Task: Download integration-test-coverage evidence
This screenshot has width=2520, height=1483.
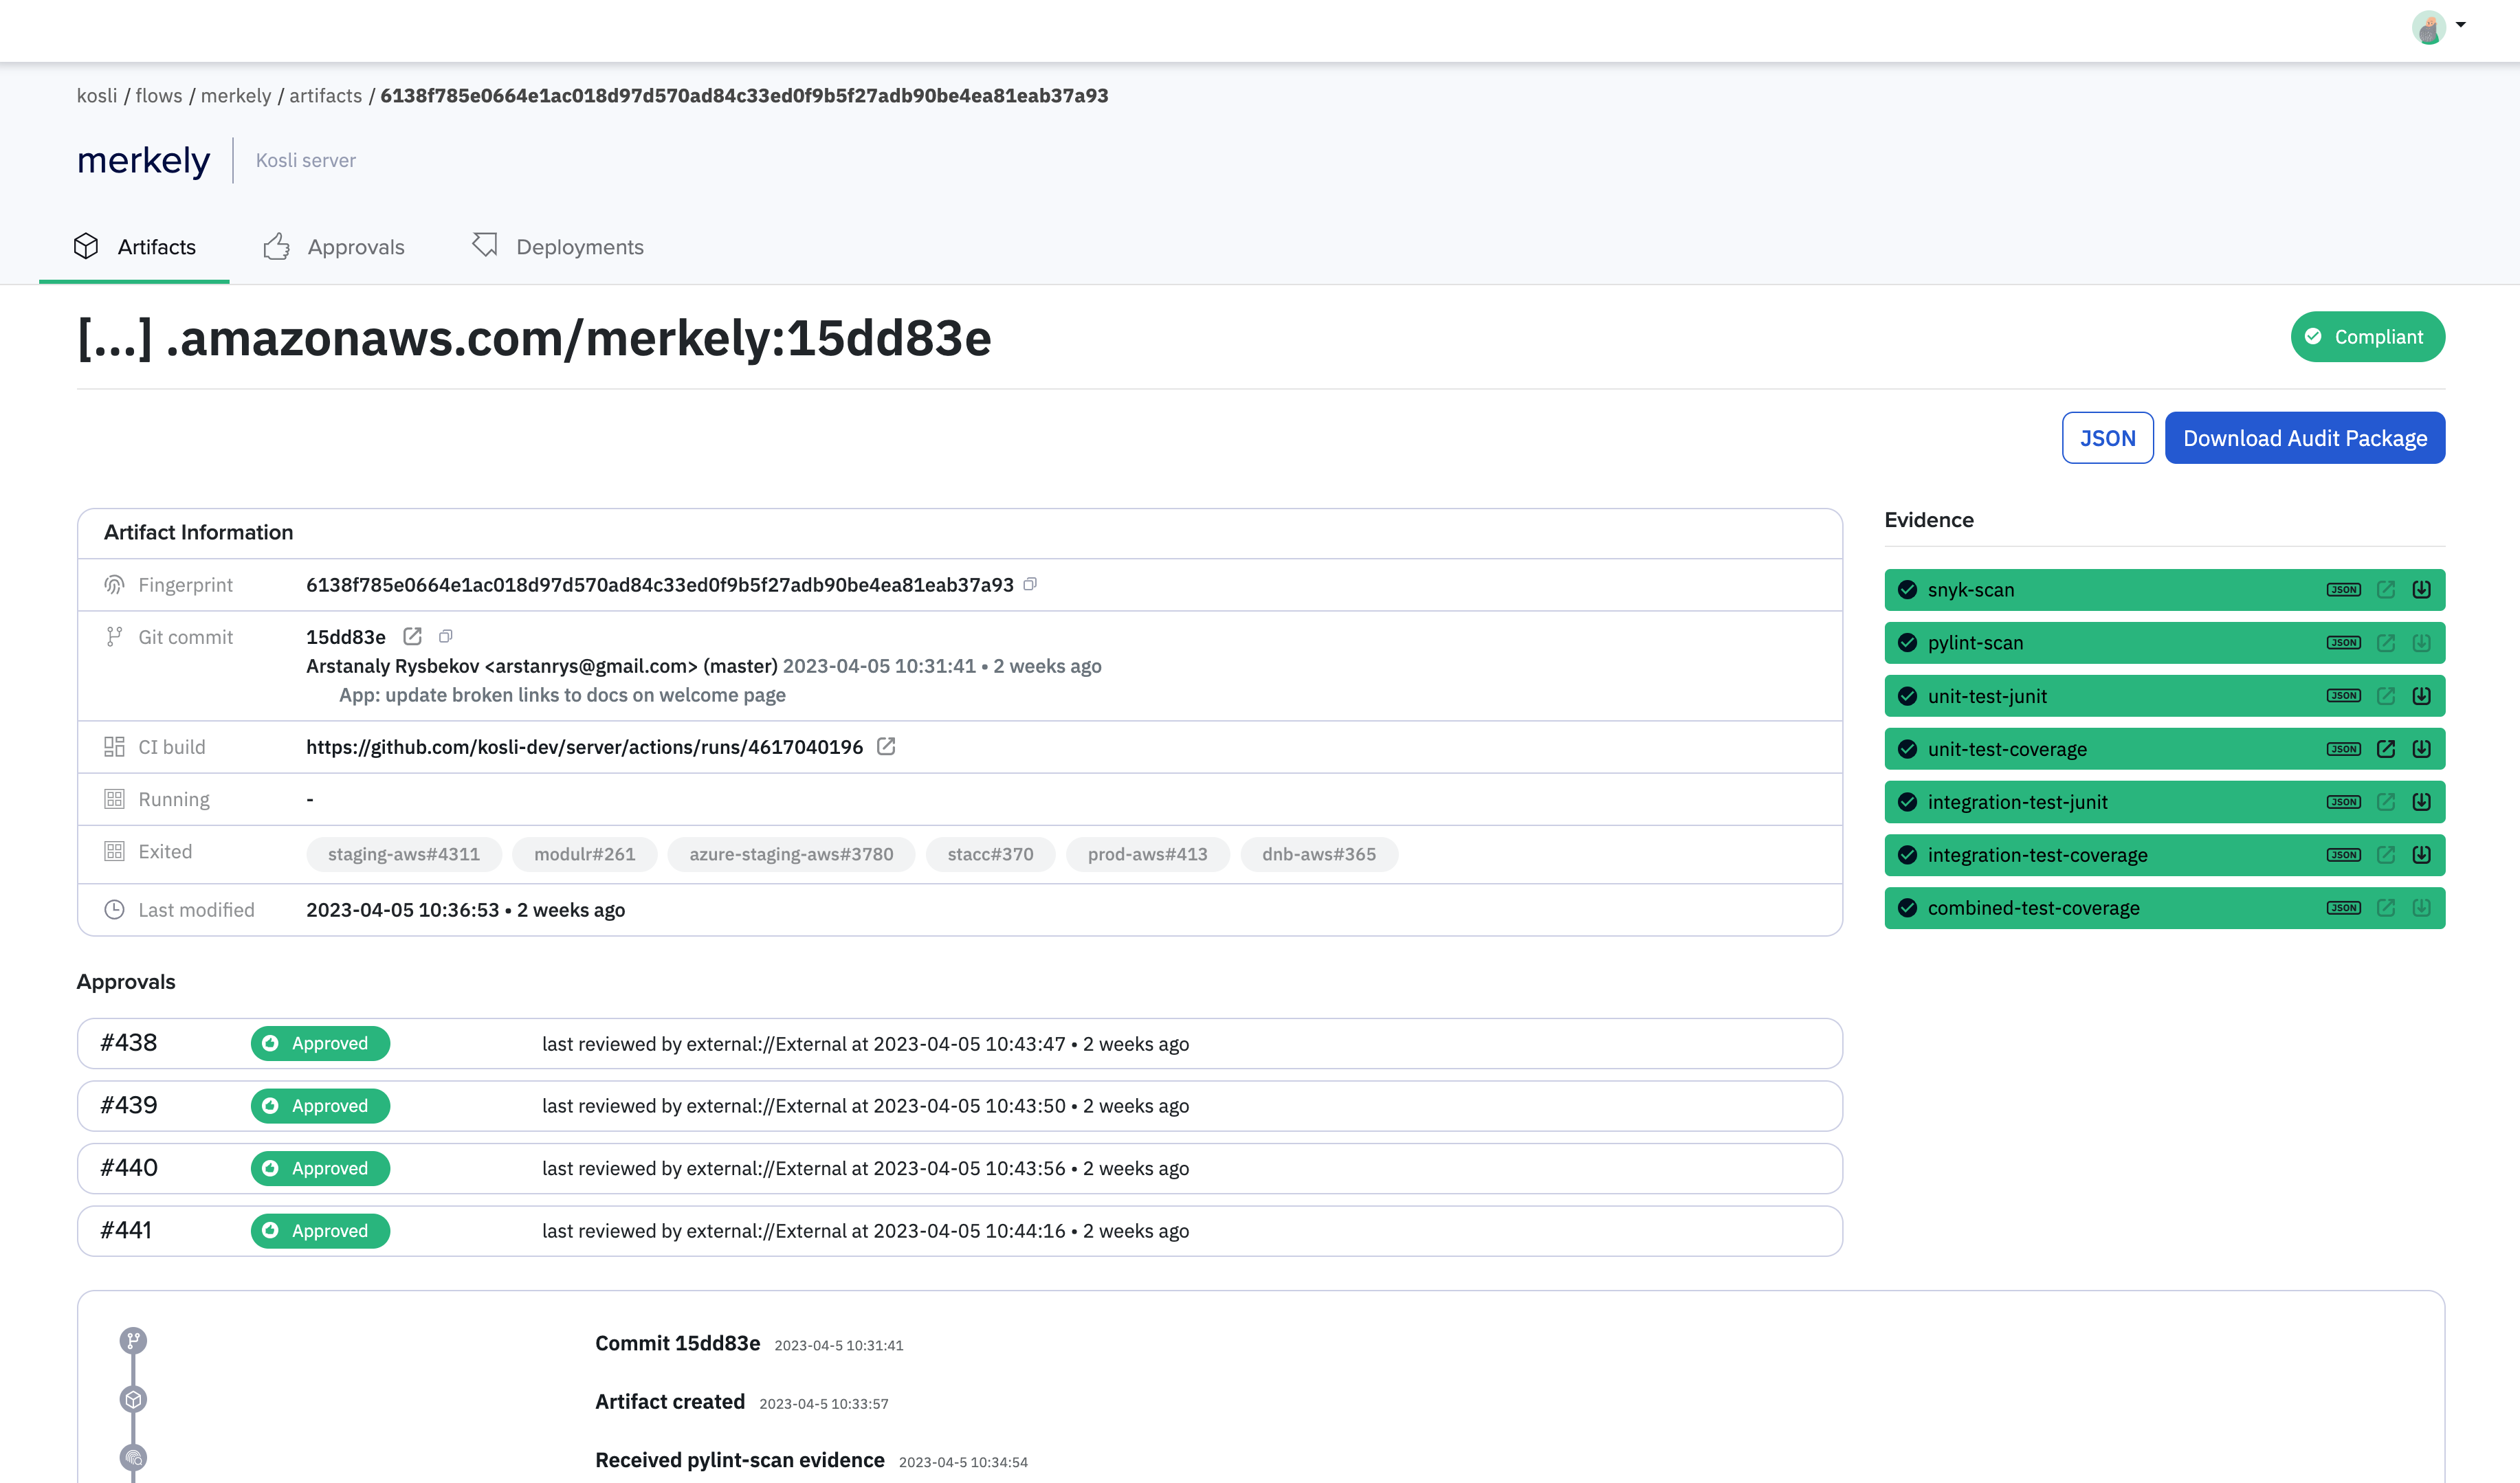Action: point(2421,855)
